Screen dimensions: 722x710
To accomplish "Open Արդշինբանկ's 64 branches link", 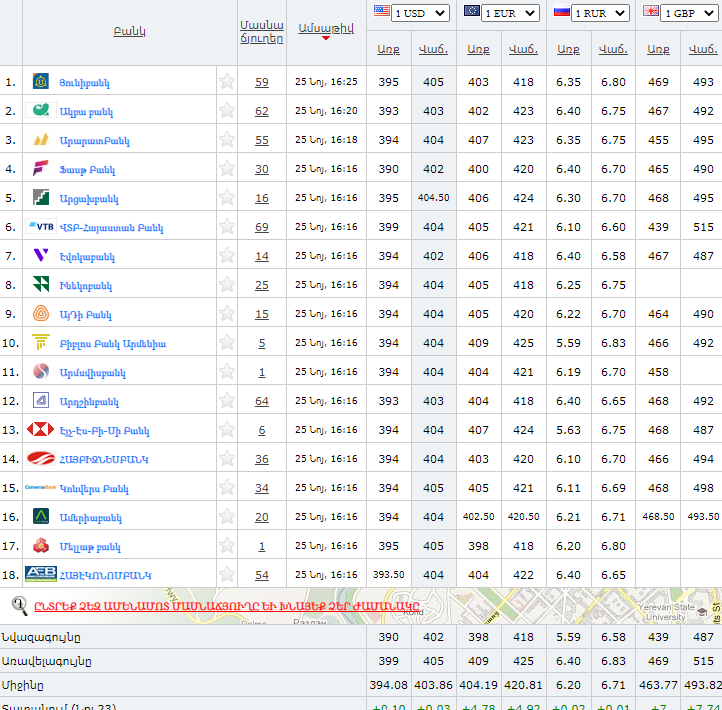I will click(262, 401).
